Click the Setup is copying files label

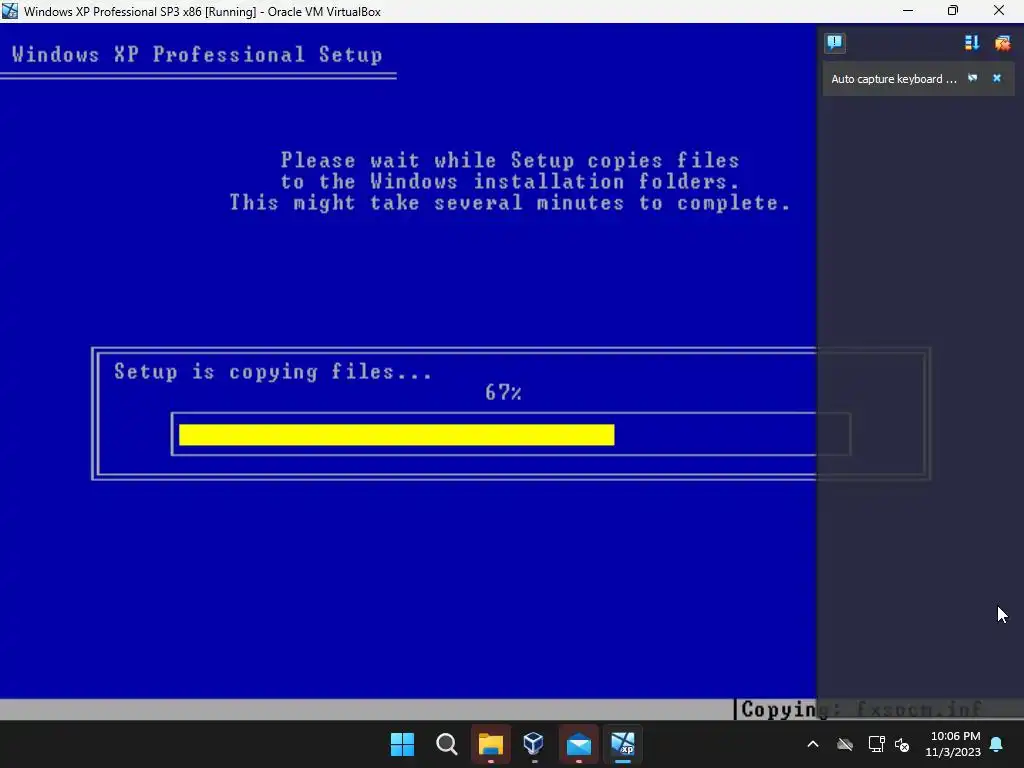click(273, 372)
